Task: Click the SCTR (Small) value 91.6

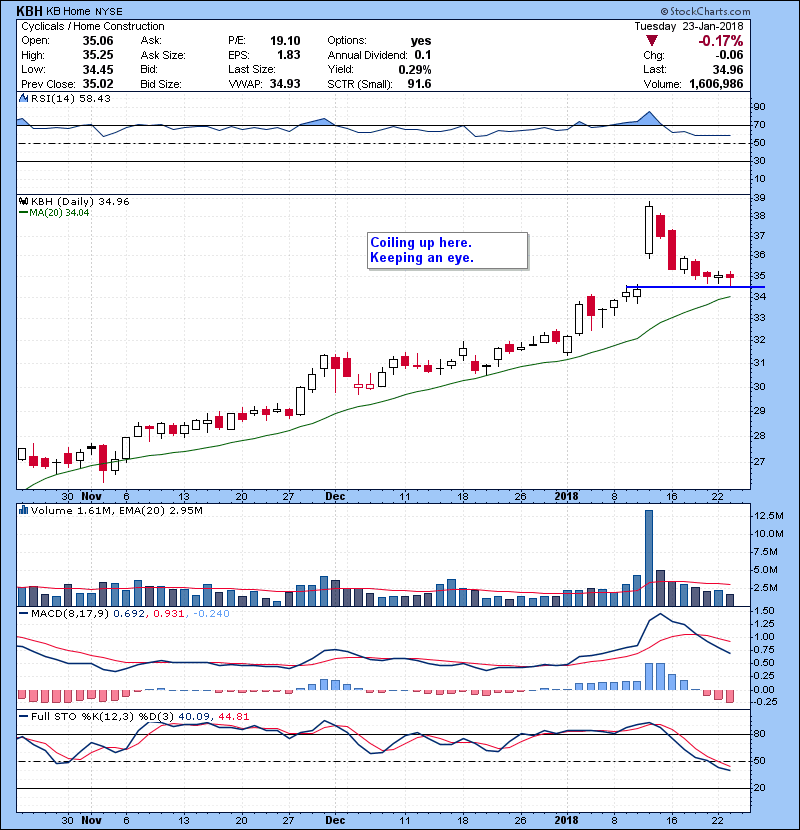Action: point(419,84)
